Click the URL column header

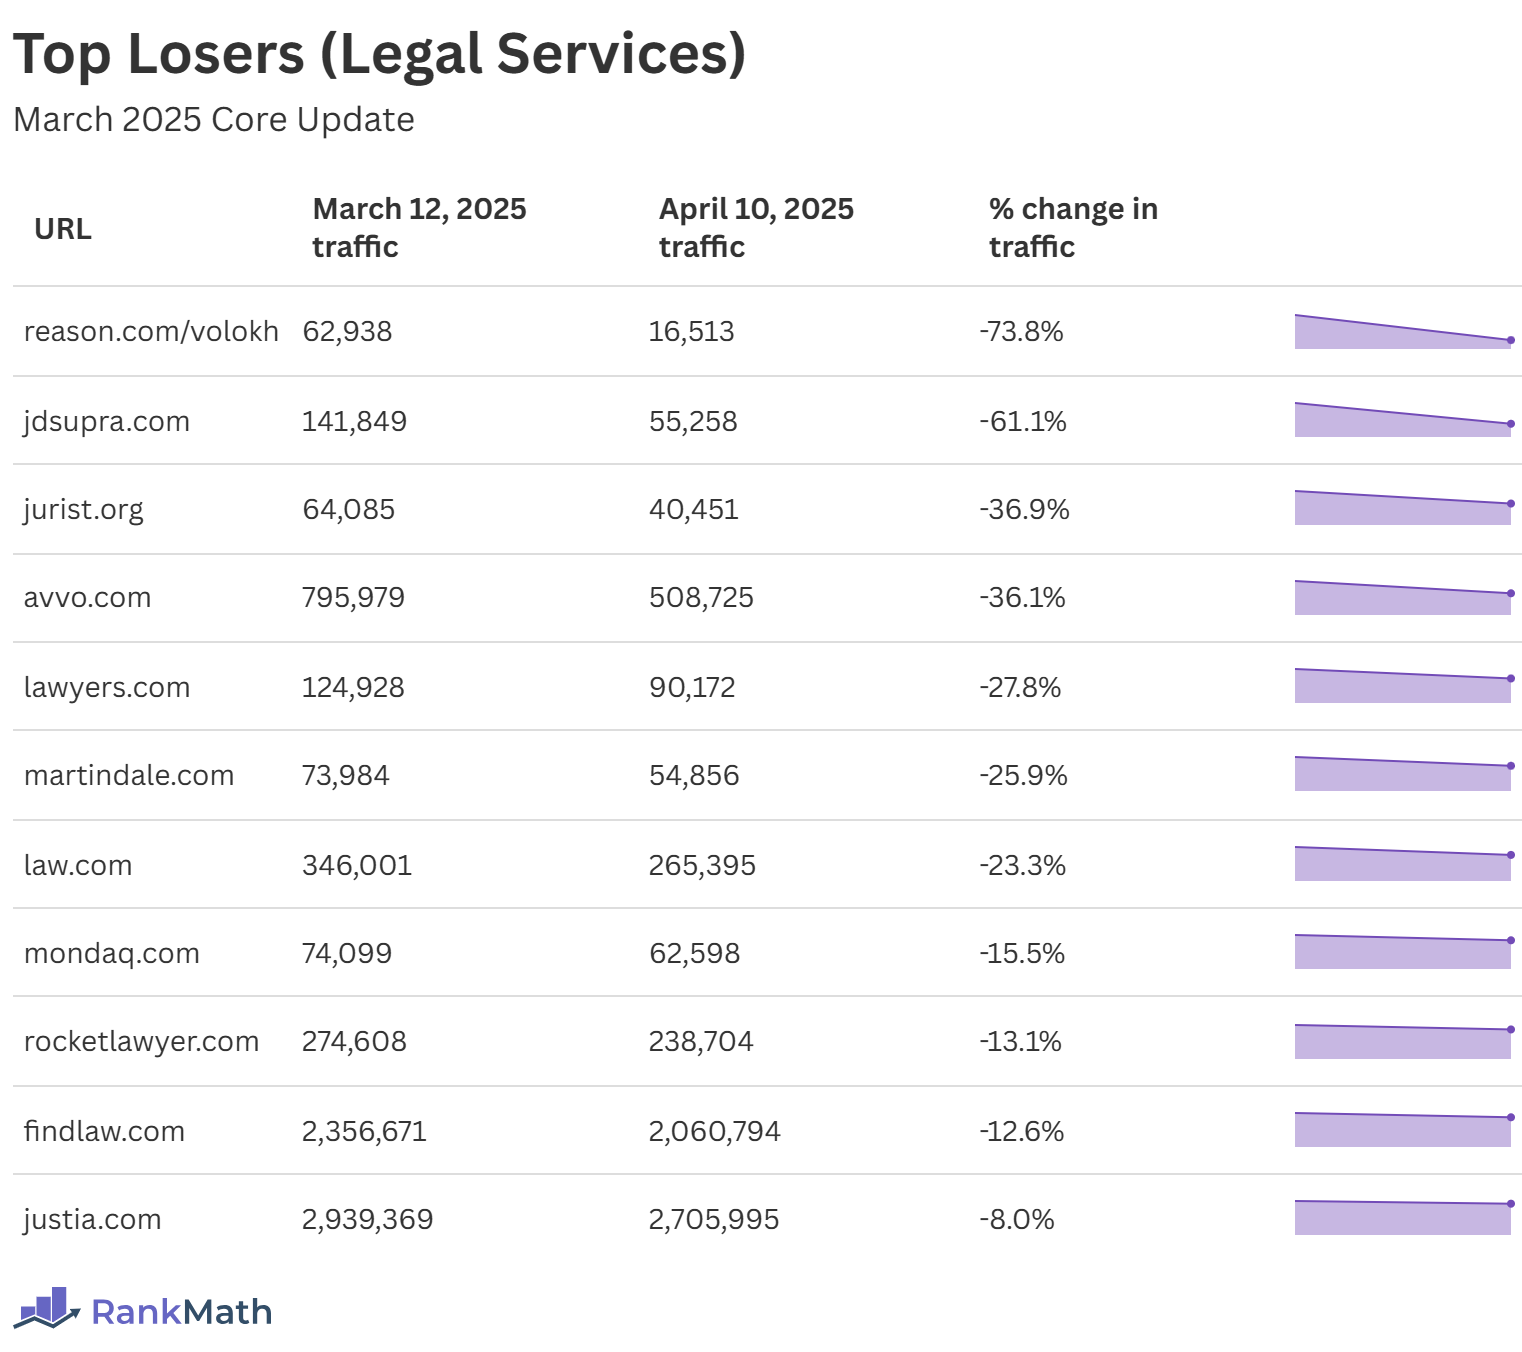63,229
